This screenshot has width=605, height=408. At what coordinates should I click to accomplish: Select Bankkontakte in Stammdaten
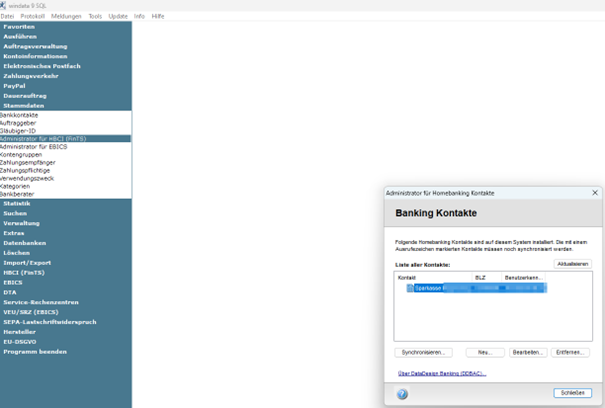click(66, 115)
